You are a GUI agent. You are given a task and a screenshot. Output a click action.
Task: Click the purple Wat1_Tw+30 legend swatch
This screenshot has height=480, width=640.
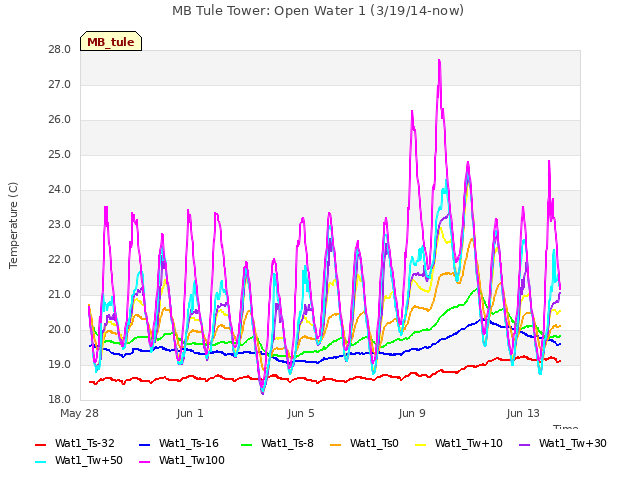coord(524,444)
